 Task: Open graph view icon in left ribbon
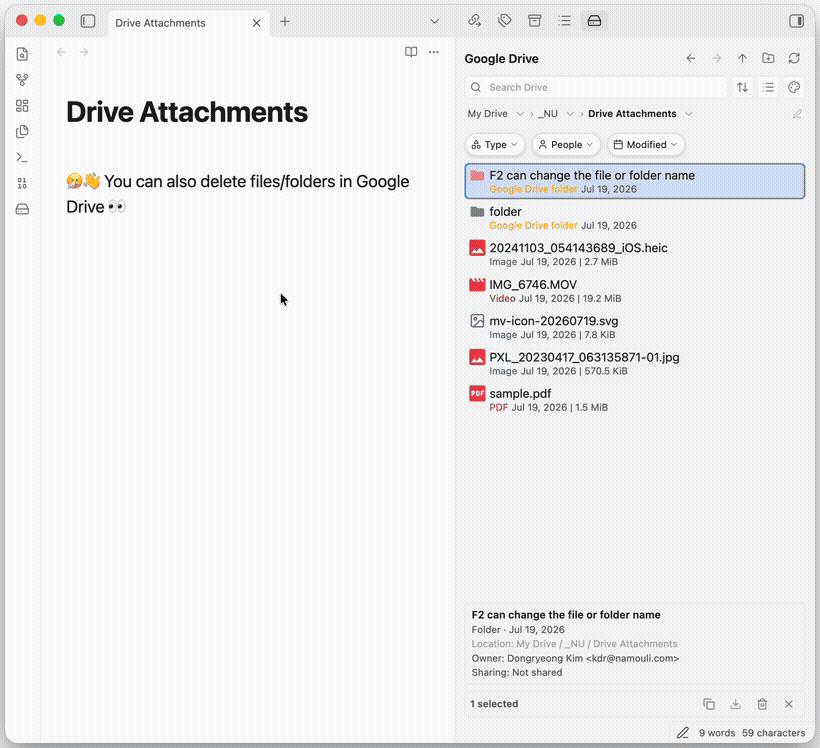(x=22, y=80)
